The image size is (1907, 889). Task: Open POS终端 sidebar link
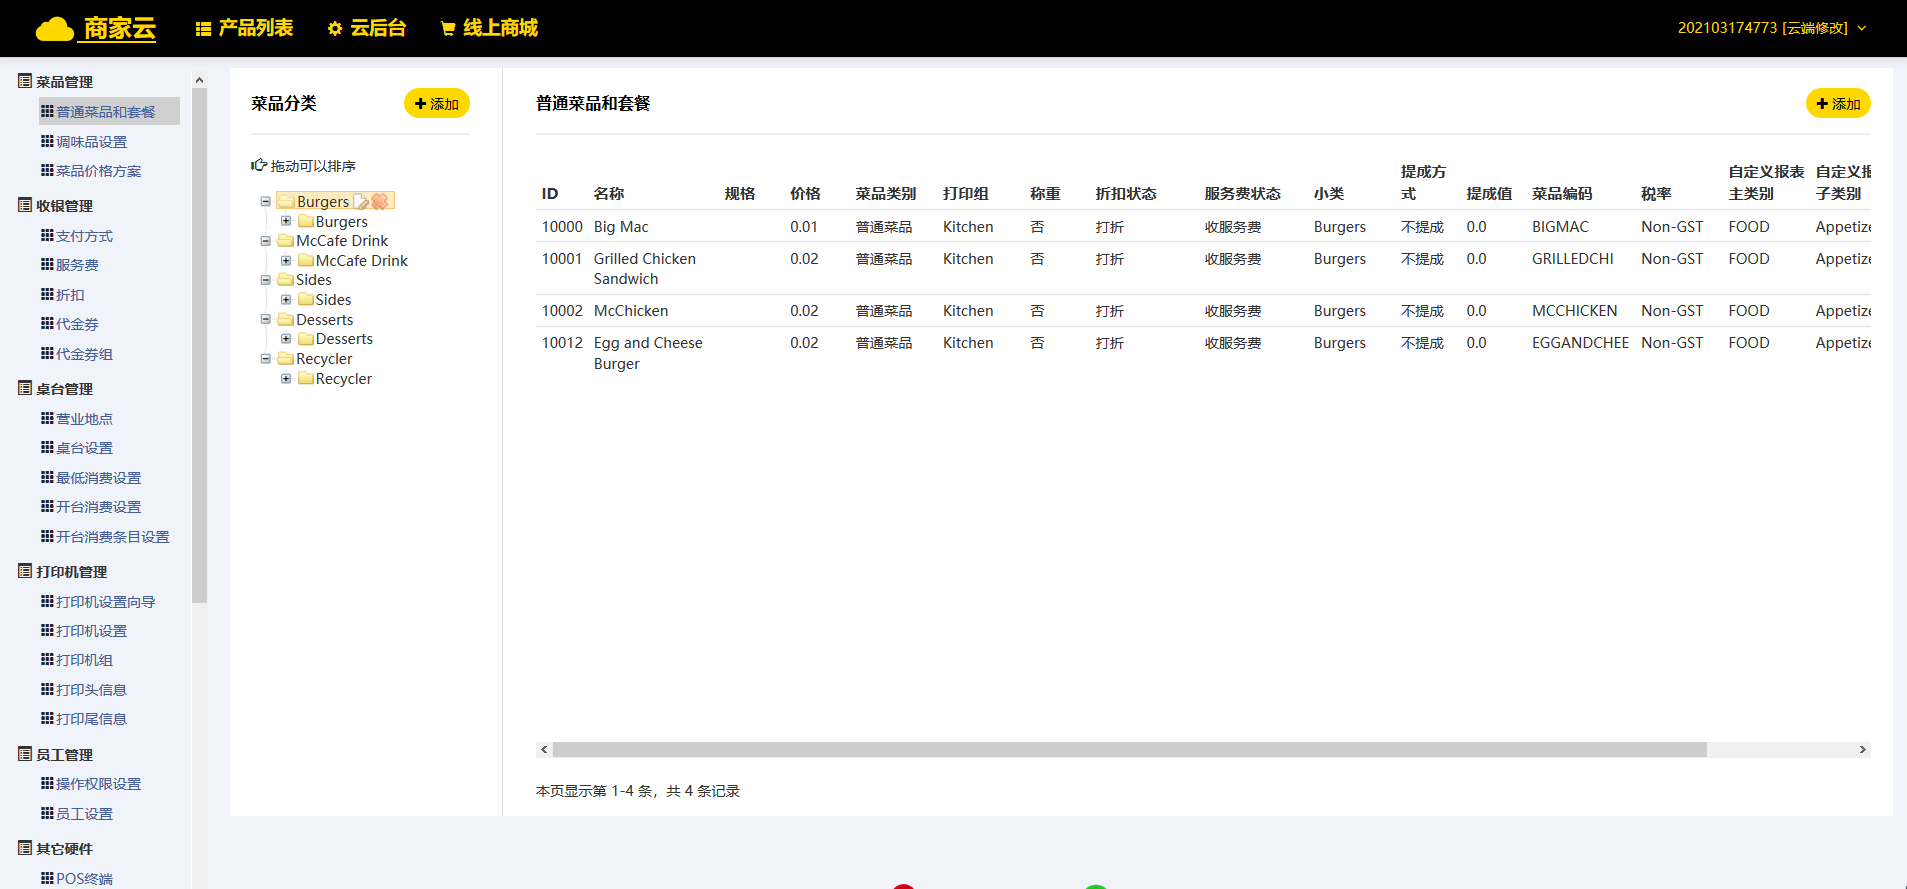point(84,879)
